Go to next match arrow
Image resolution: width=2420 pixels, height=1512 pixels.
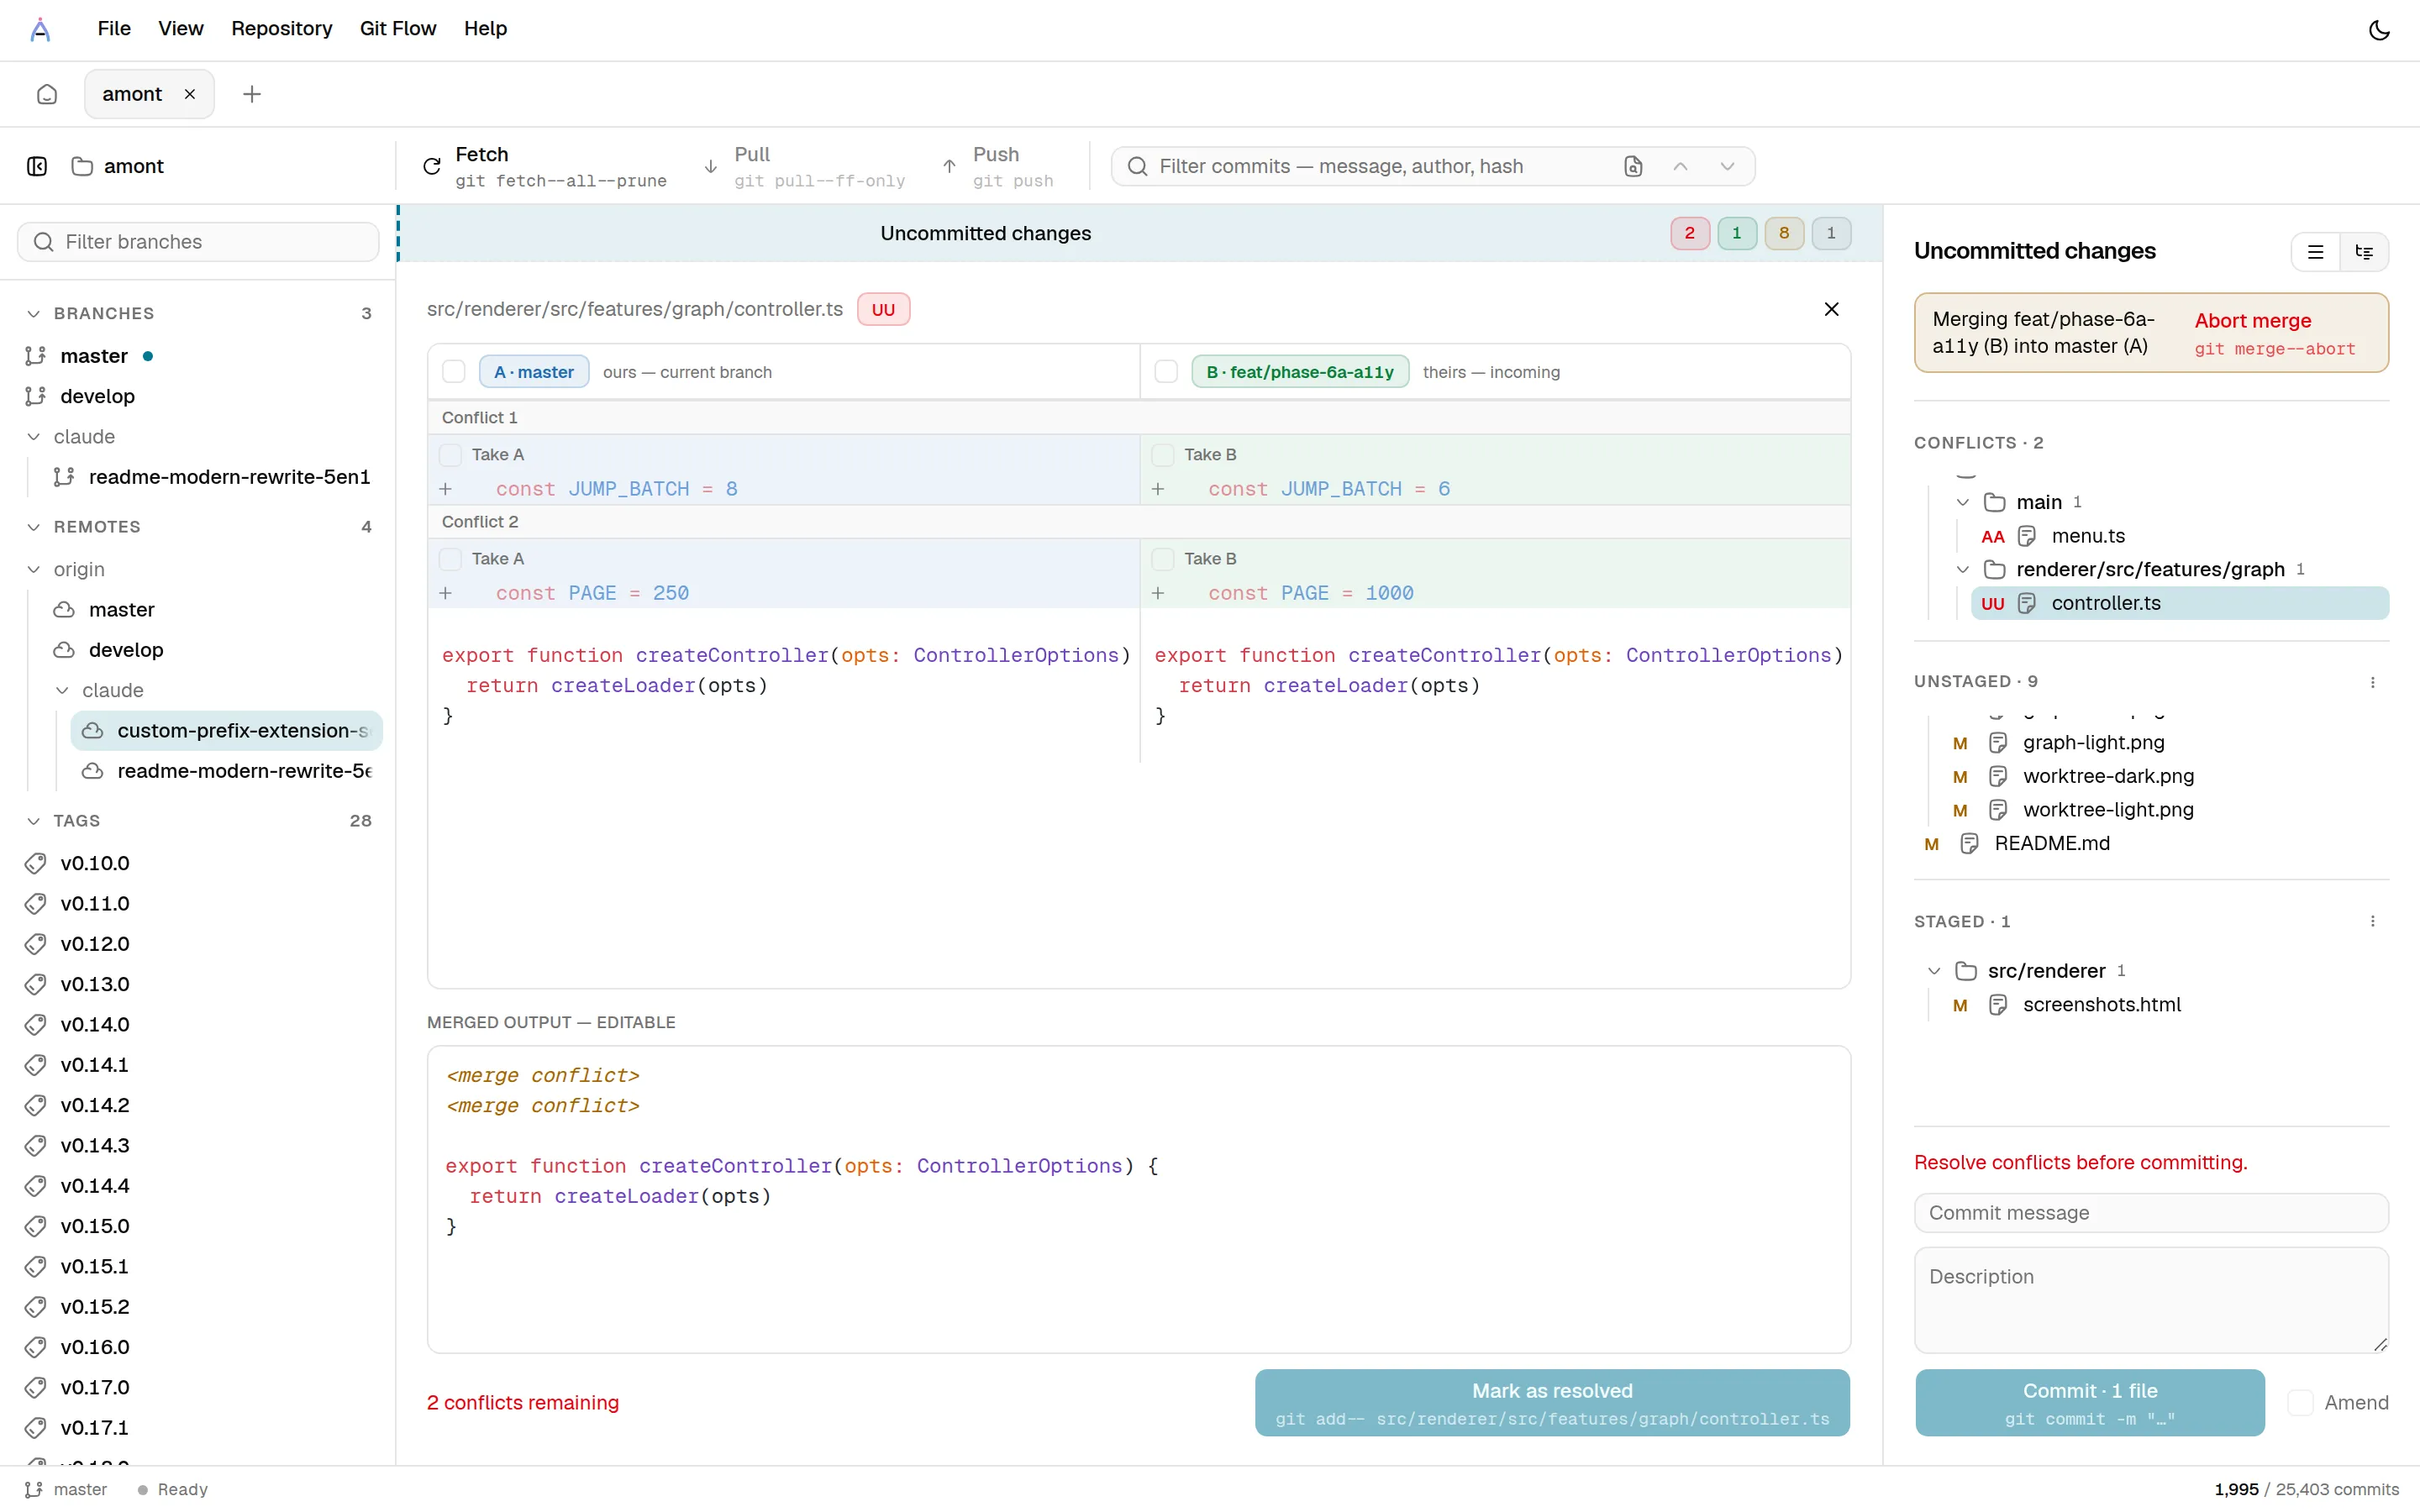click(1727, 166)
